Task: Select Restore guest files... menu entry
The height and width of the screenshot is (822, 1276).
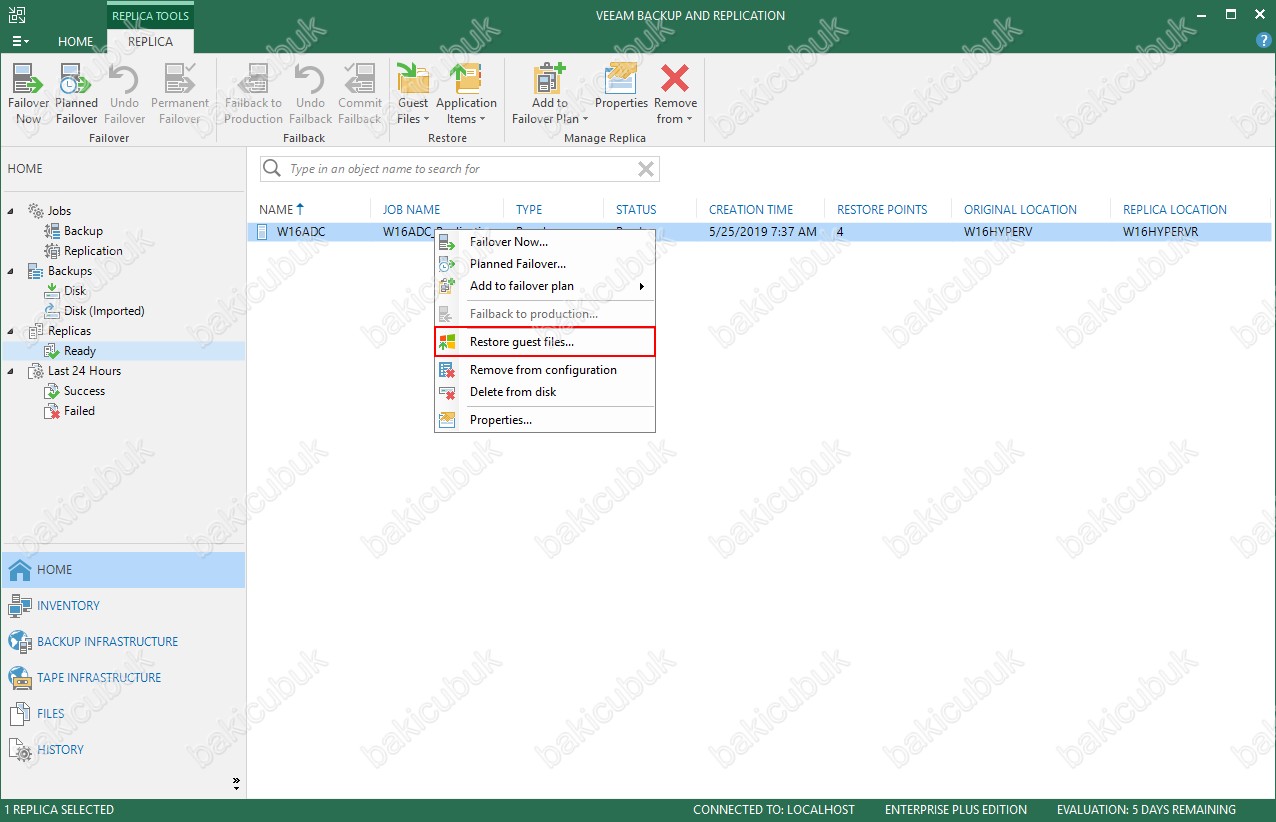Action: tap(545, 342)
